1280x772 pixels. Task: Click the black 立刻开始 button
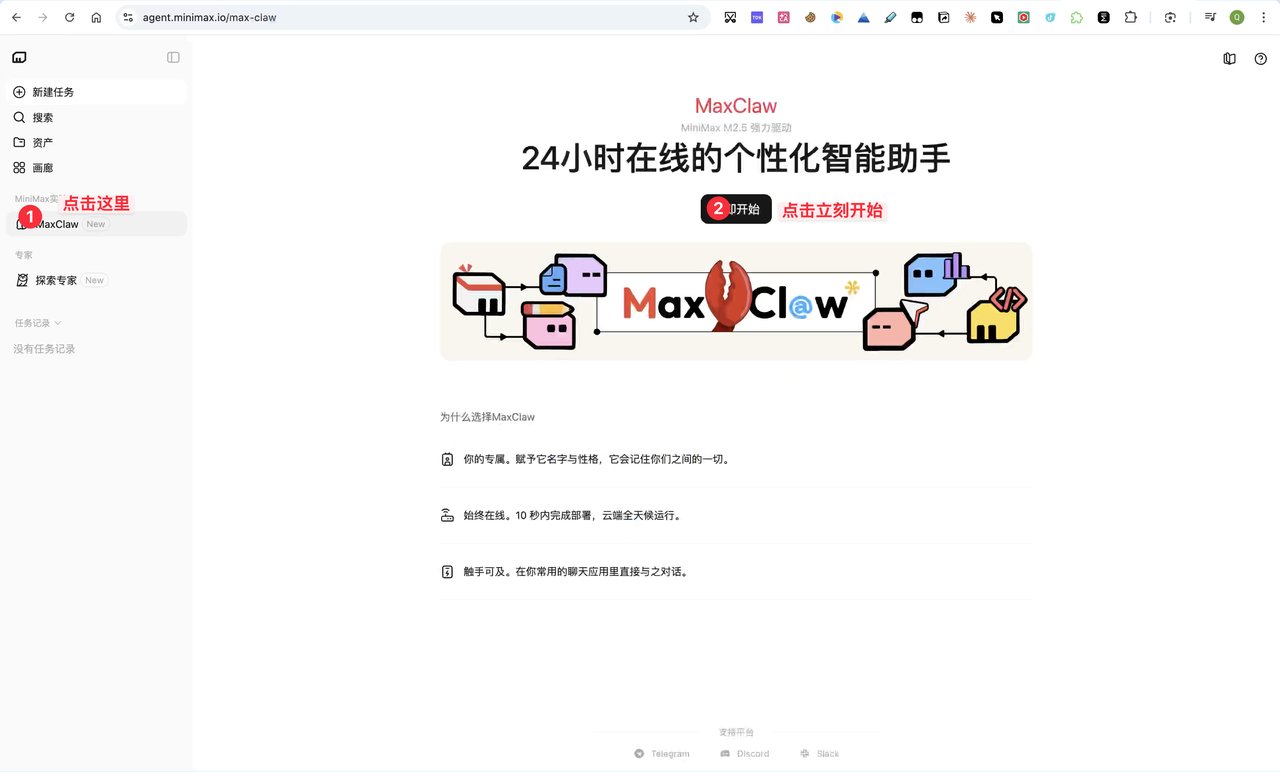[x=736, y=209]
